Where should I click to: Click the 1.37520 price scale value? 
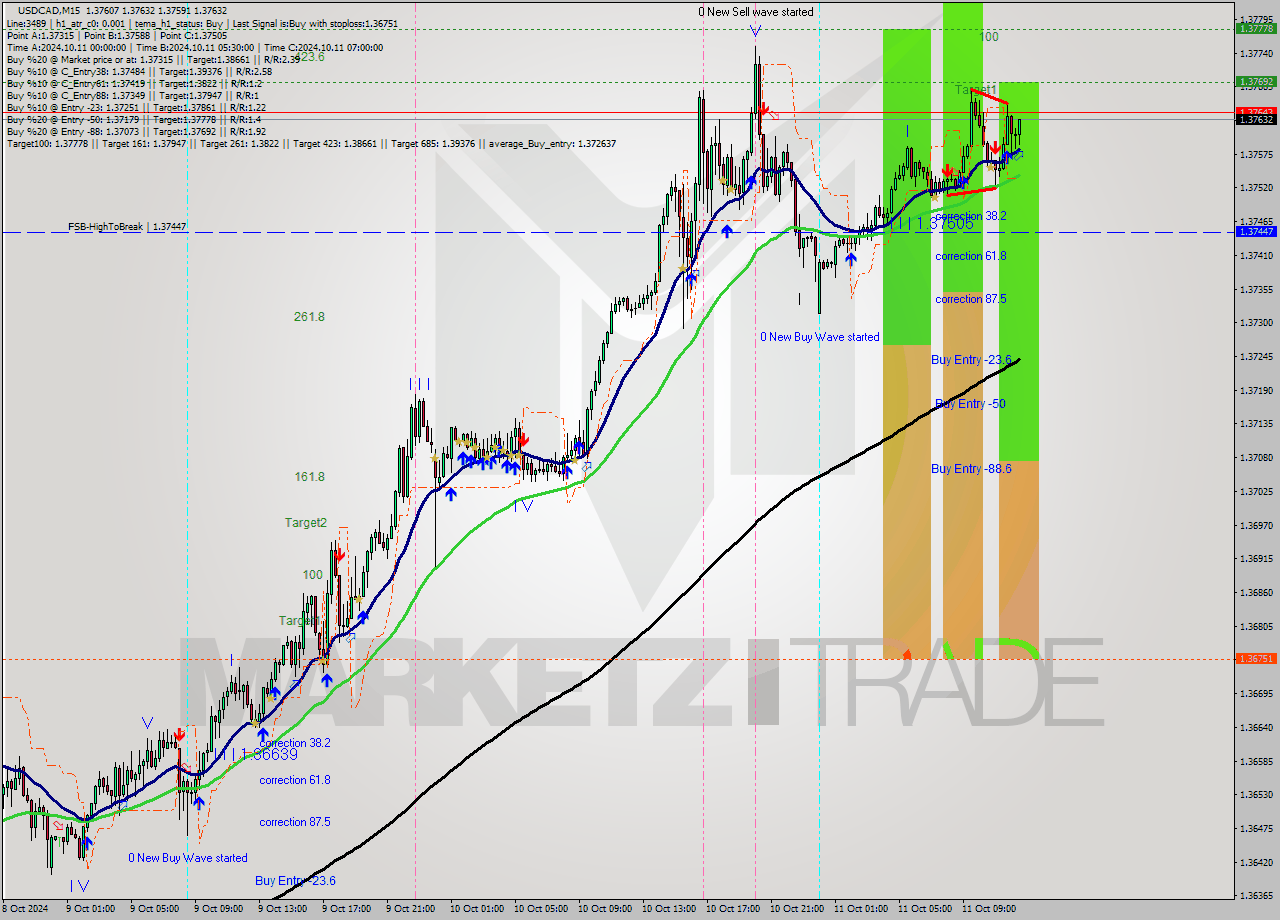(1256, 187)
